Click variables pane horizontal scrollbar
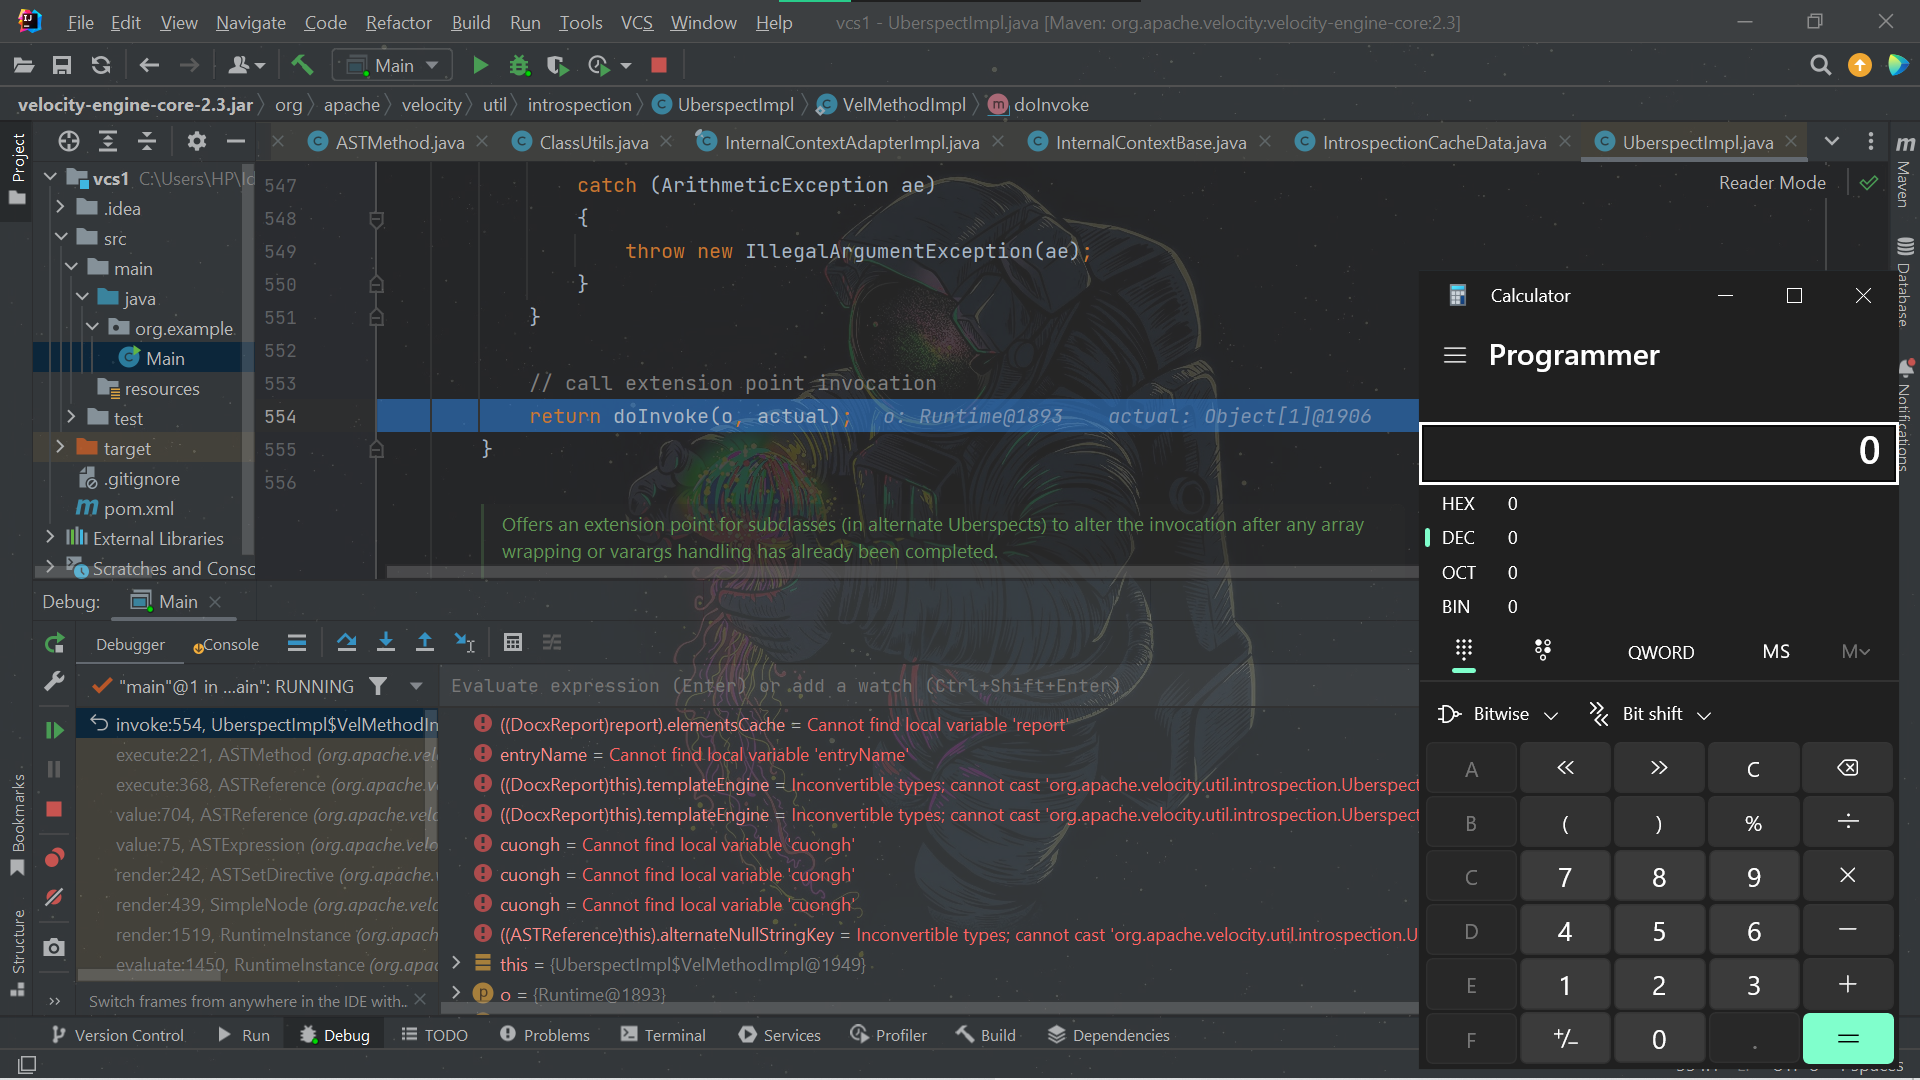The width and height of the screenshot is (1920, 1080). 930,1008
